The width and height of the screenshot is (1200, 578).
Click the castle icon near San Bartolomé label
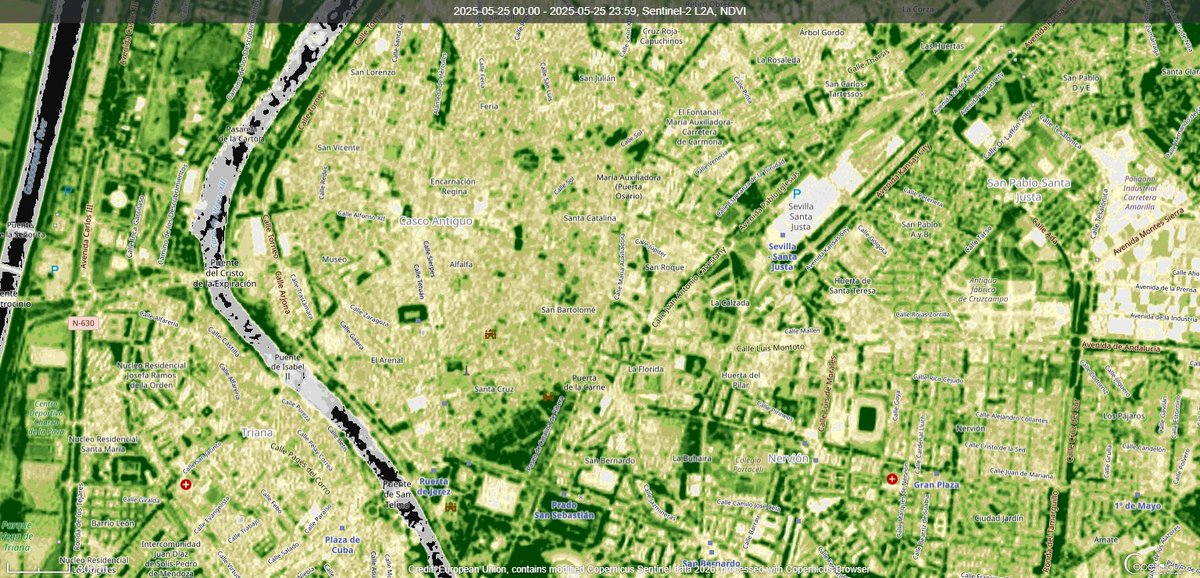(x=490, y=333)
